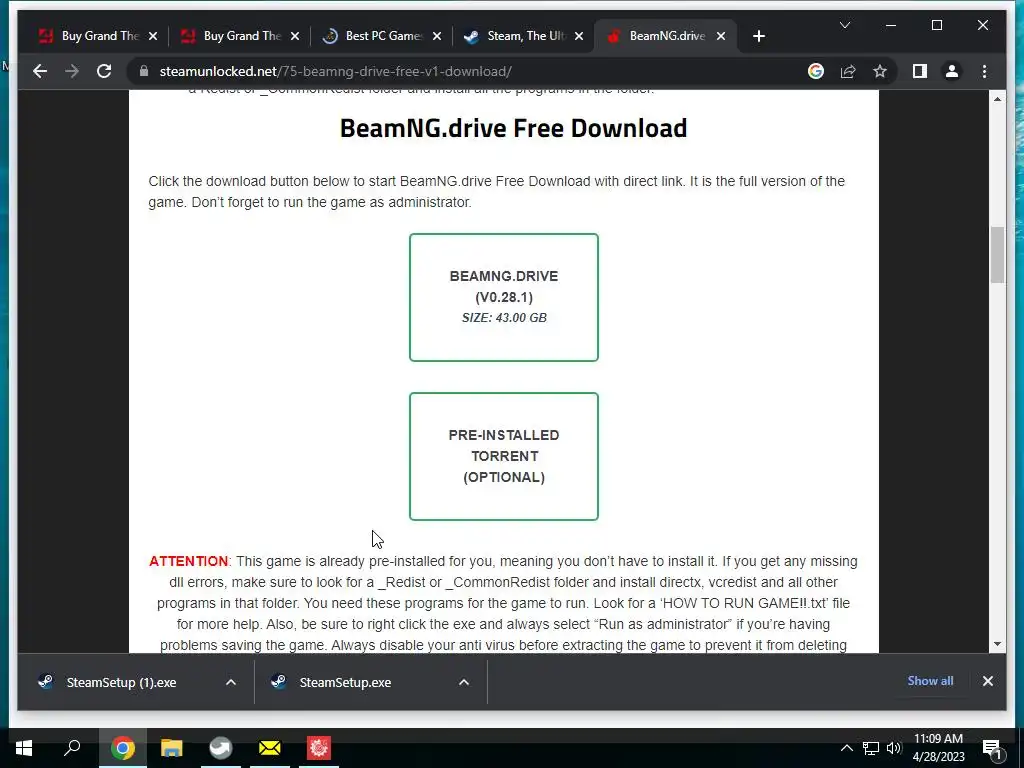Click Chrome icon in taskbar
Screen dimensions: 1024x768
coord(122,748)
